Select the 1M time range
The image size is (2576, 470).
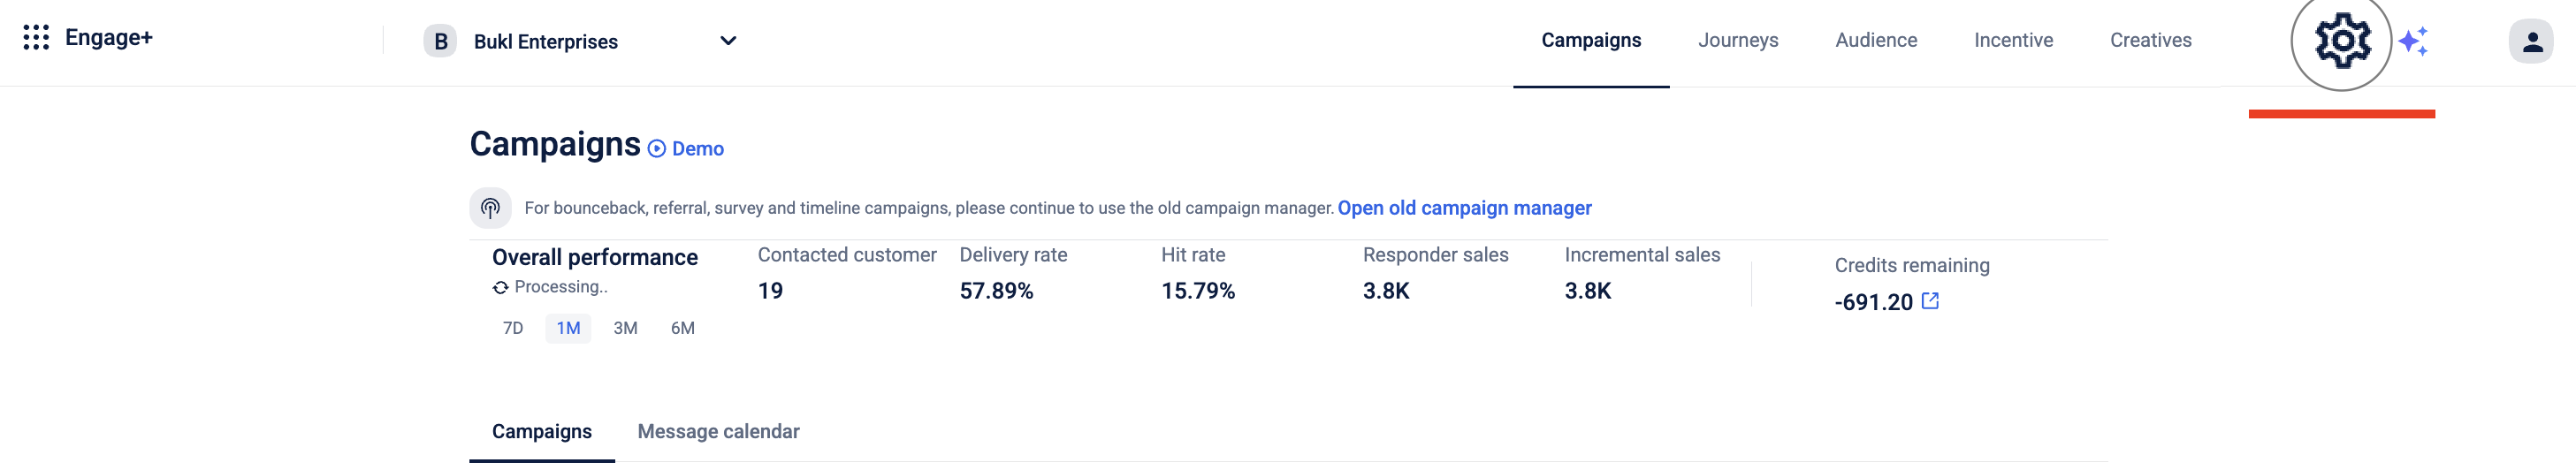pyautogui.click(x=568, y=328)
